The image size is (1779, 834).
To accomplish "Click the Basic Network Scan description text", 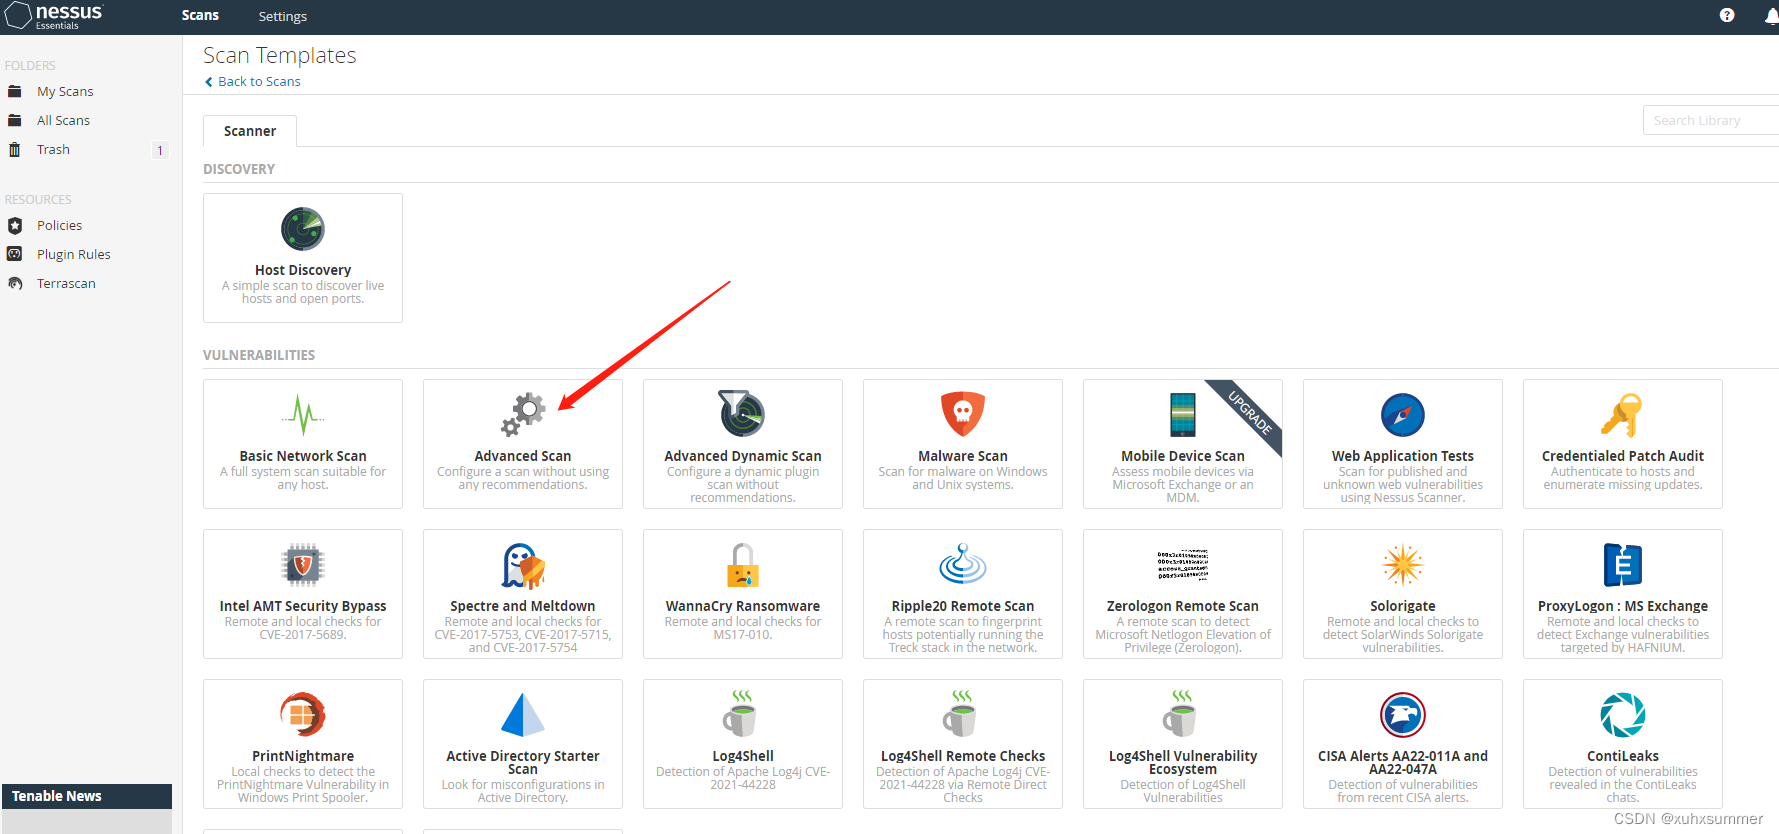I will 303,478.
